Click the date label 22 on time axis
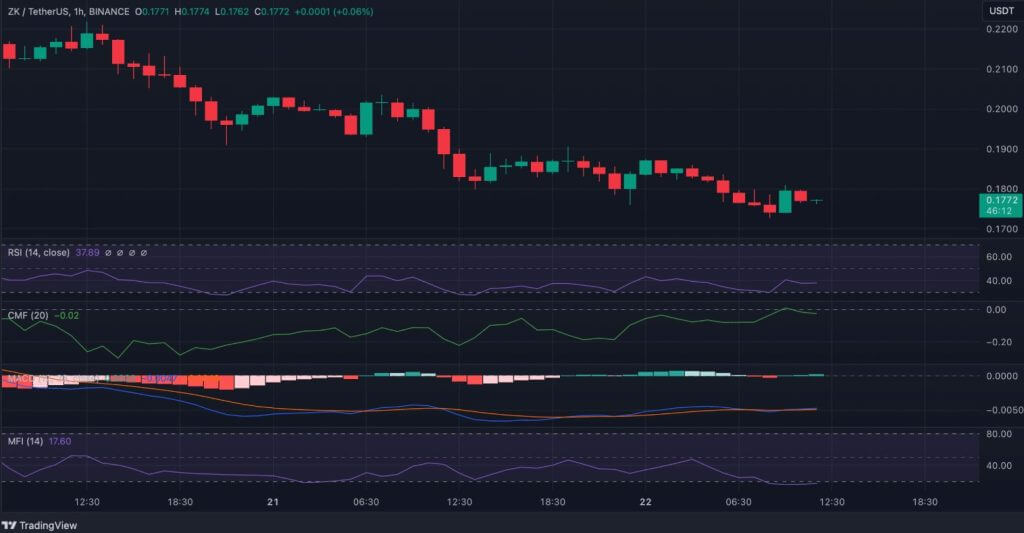Screen dimensions: 1024x533 pos(645,502)
